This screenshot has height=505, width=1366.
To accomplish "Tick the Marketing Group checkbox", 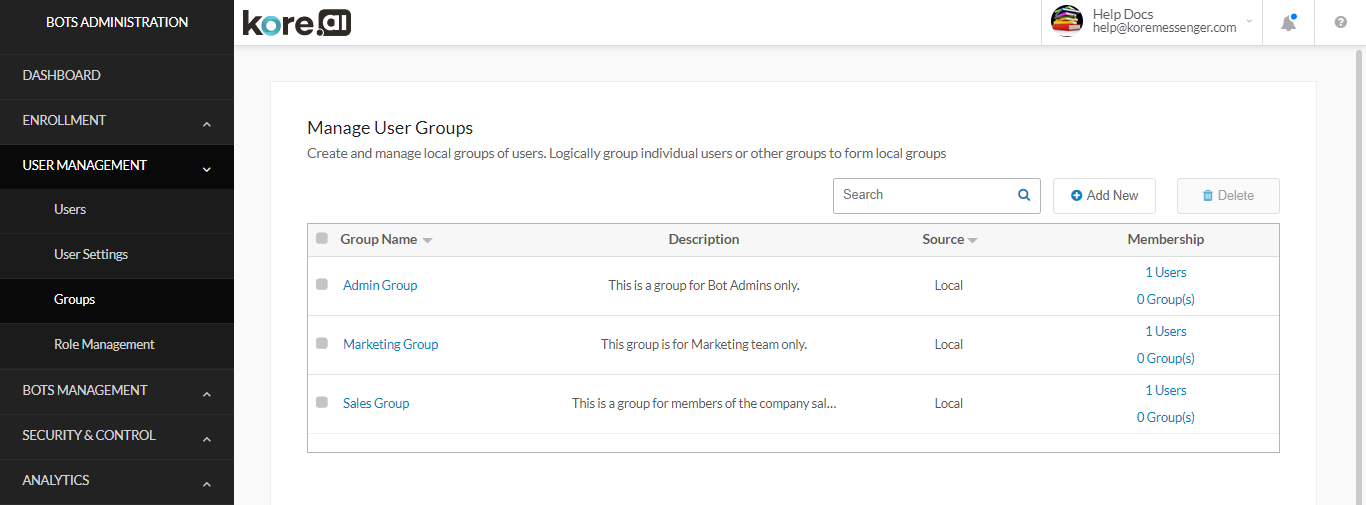I will pyautogui.click(x=322, y=343).
